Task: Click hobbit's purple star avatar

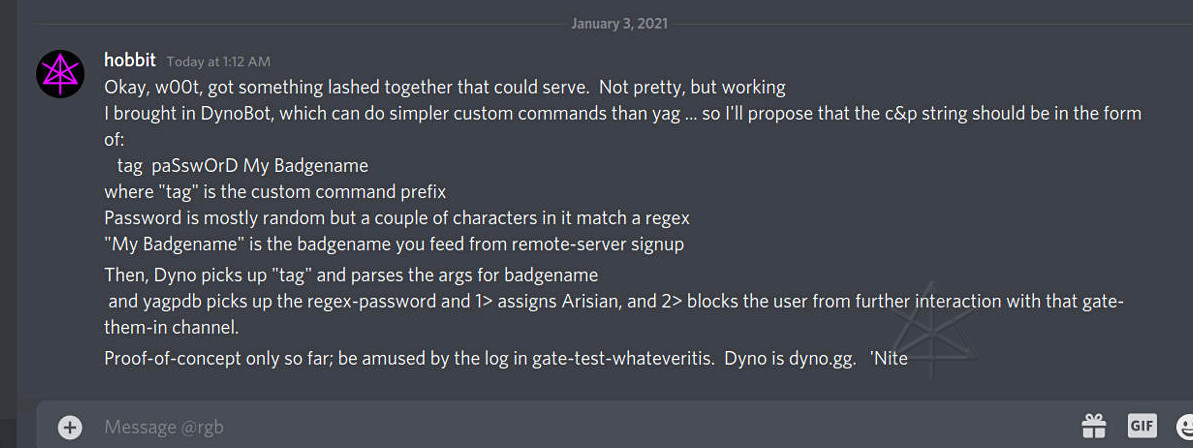Action: (x=60, y=73)
